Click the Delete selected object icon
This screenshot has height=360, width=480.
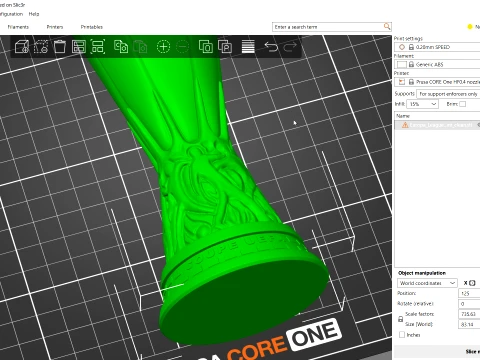pos(41,47)
